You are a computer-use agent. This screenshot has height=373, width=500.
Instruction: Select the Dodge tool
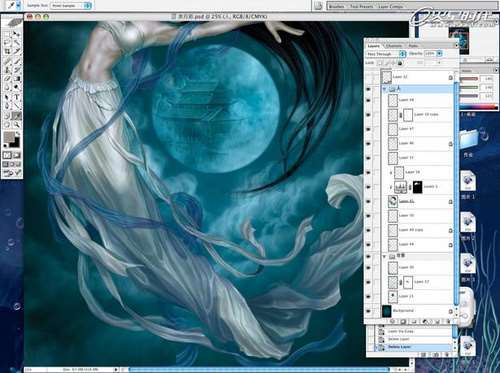(x=16, y=88)
